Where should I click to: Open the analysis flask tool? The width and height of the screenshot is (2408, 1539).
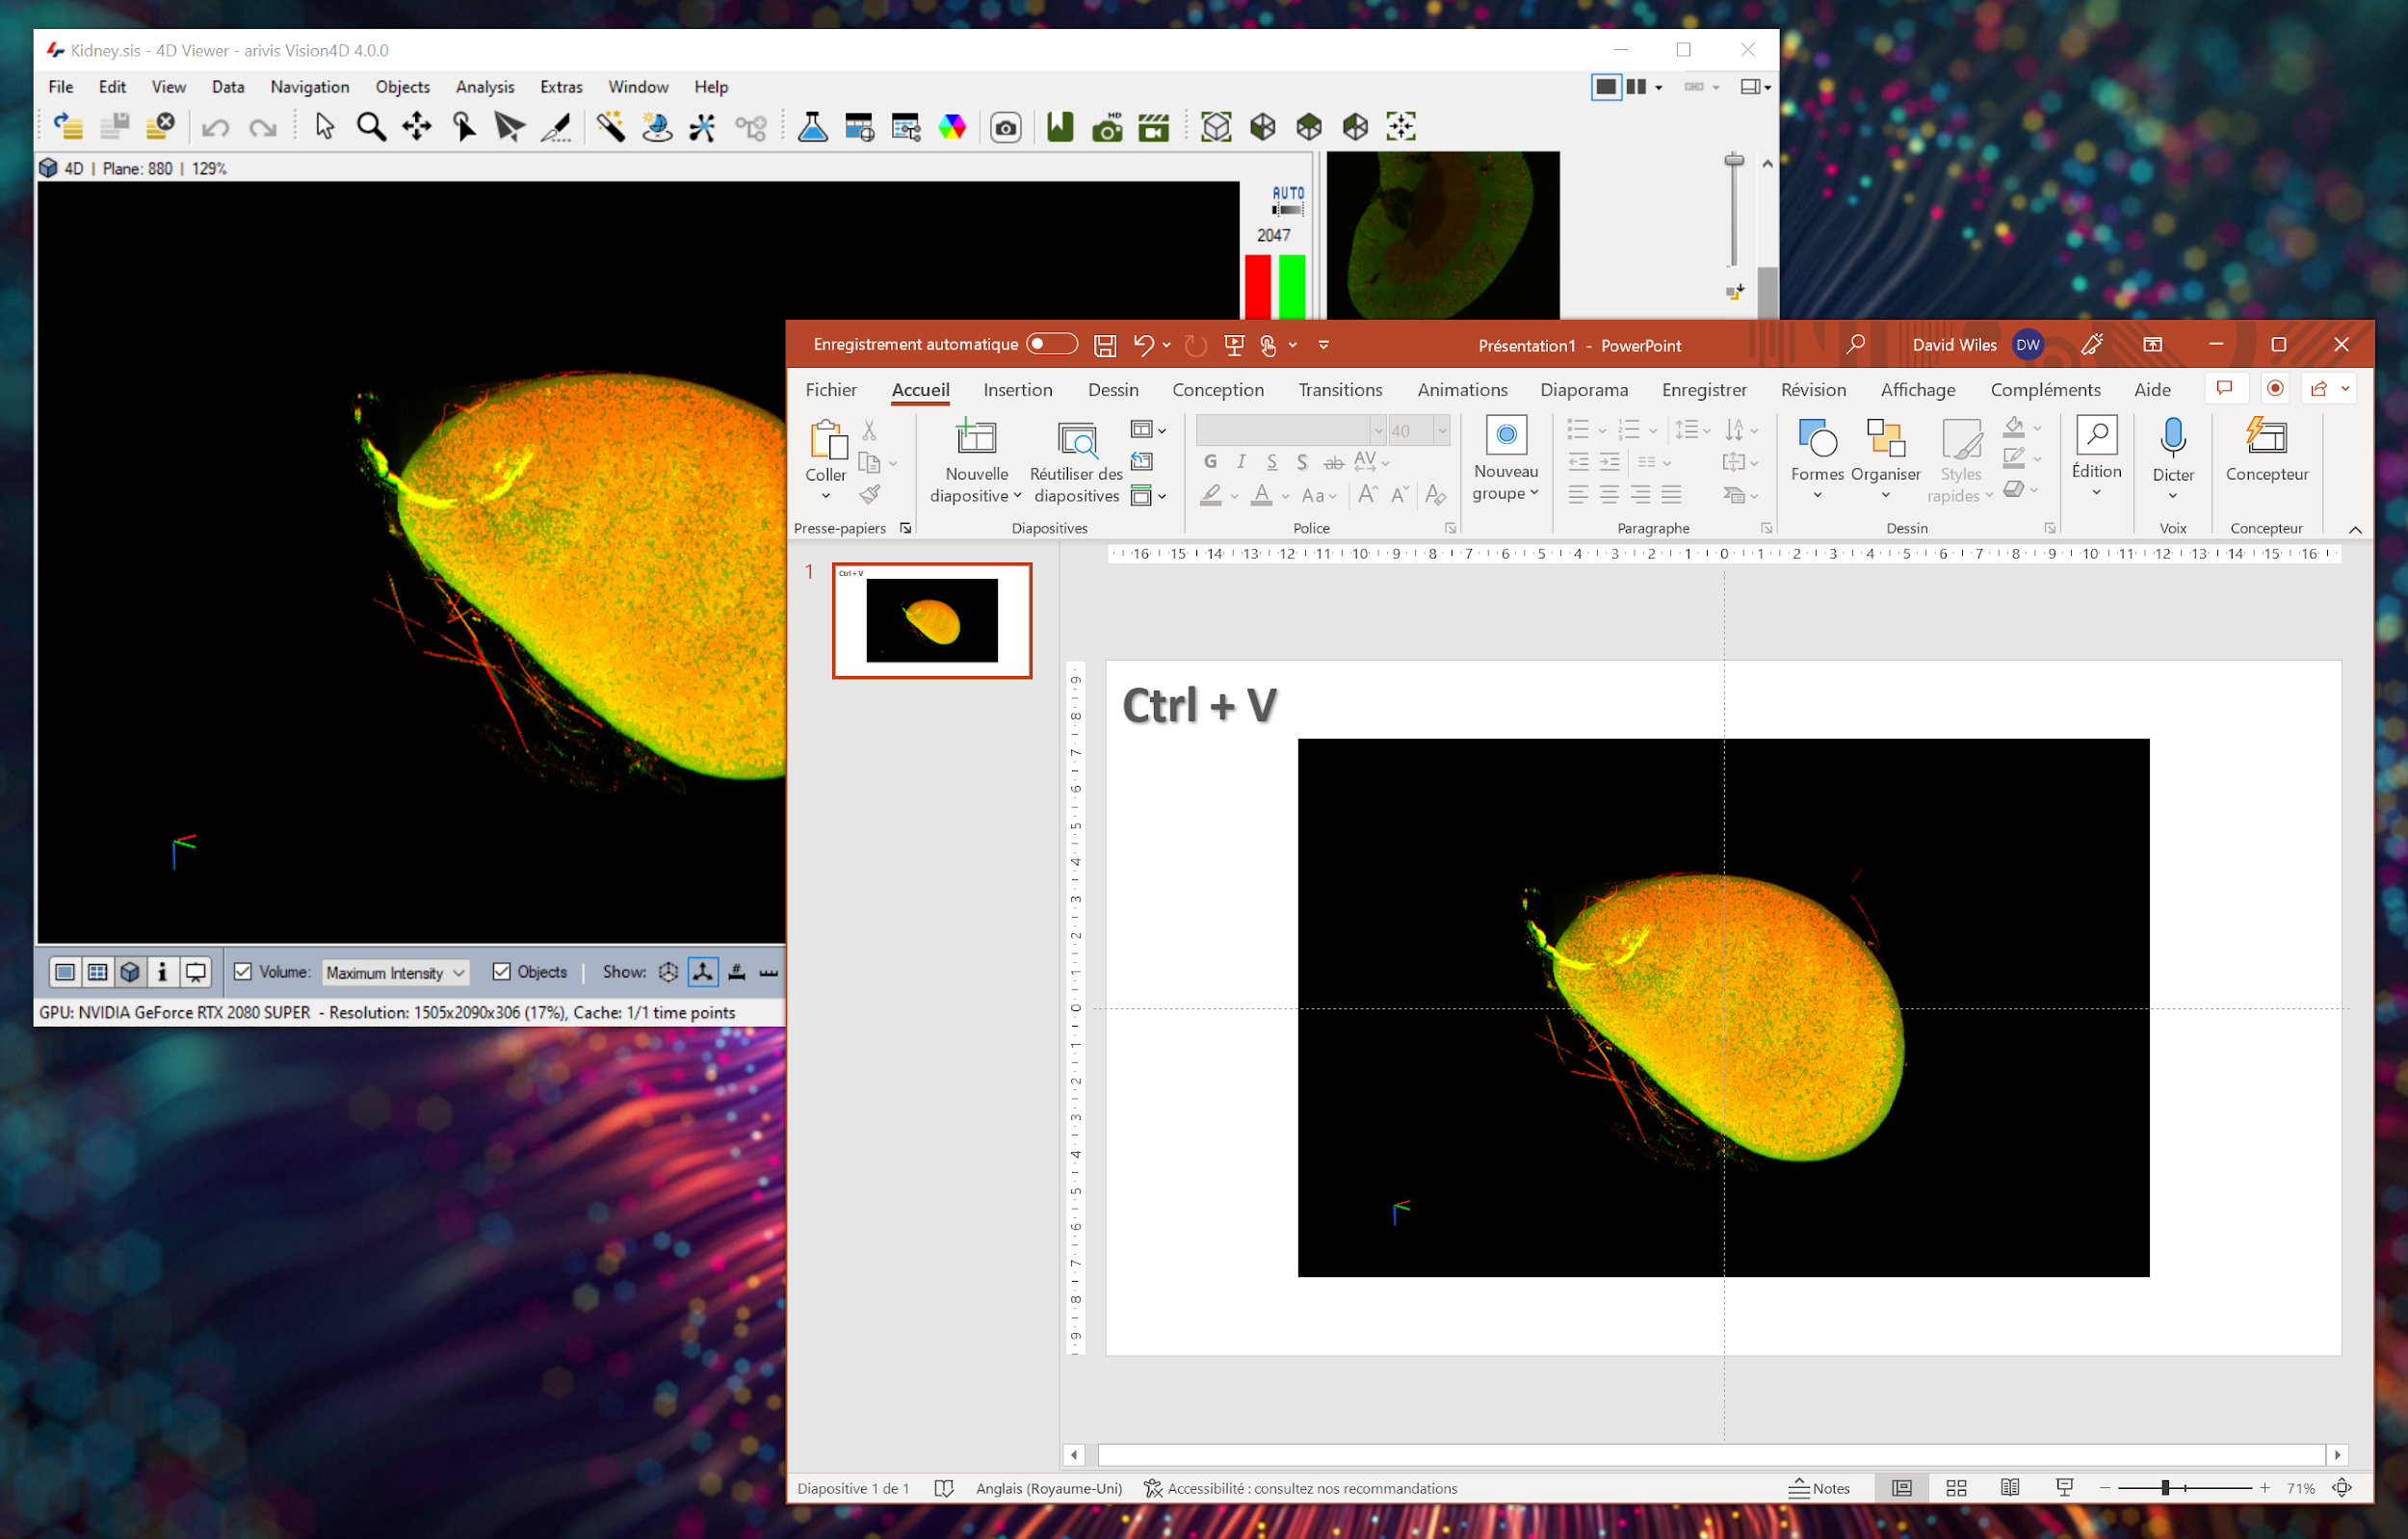pyautogui.click(x=812, y=127)
